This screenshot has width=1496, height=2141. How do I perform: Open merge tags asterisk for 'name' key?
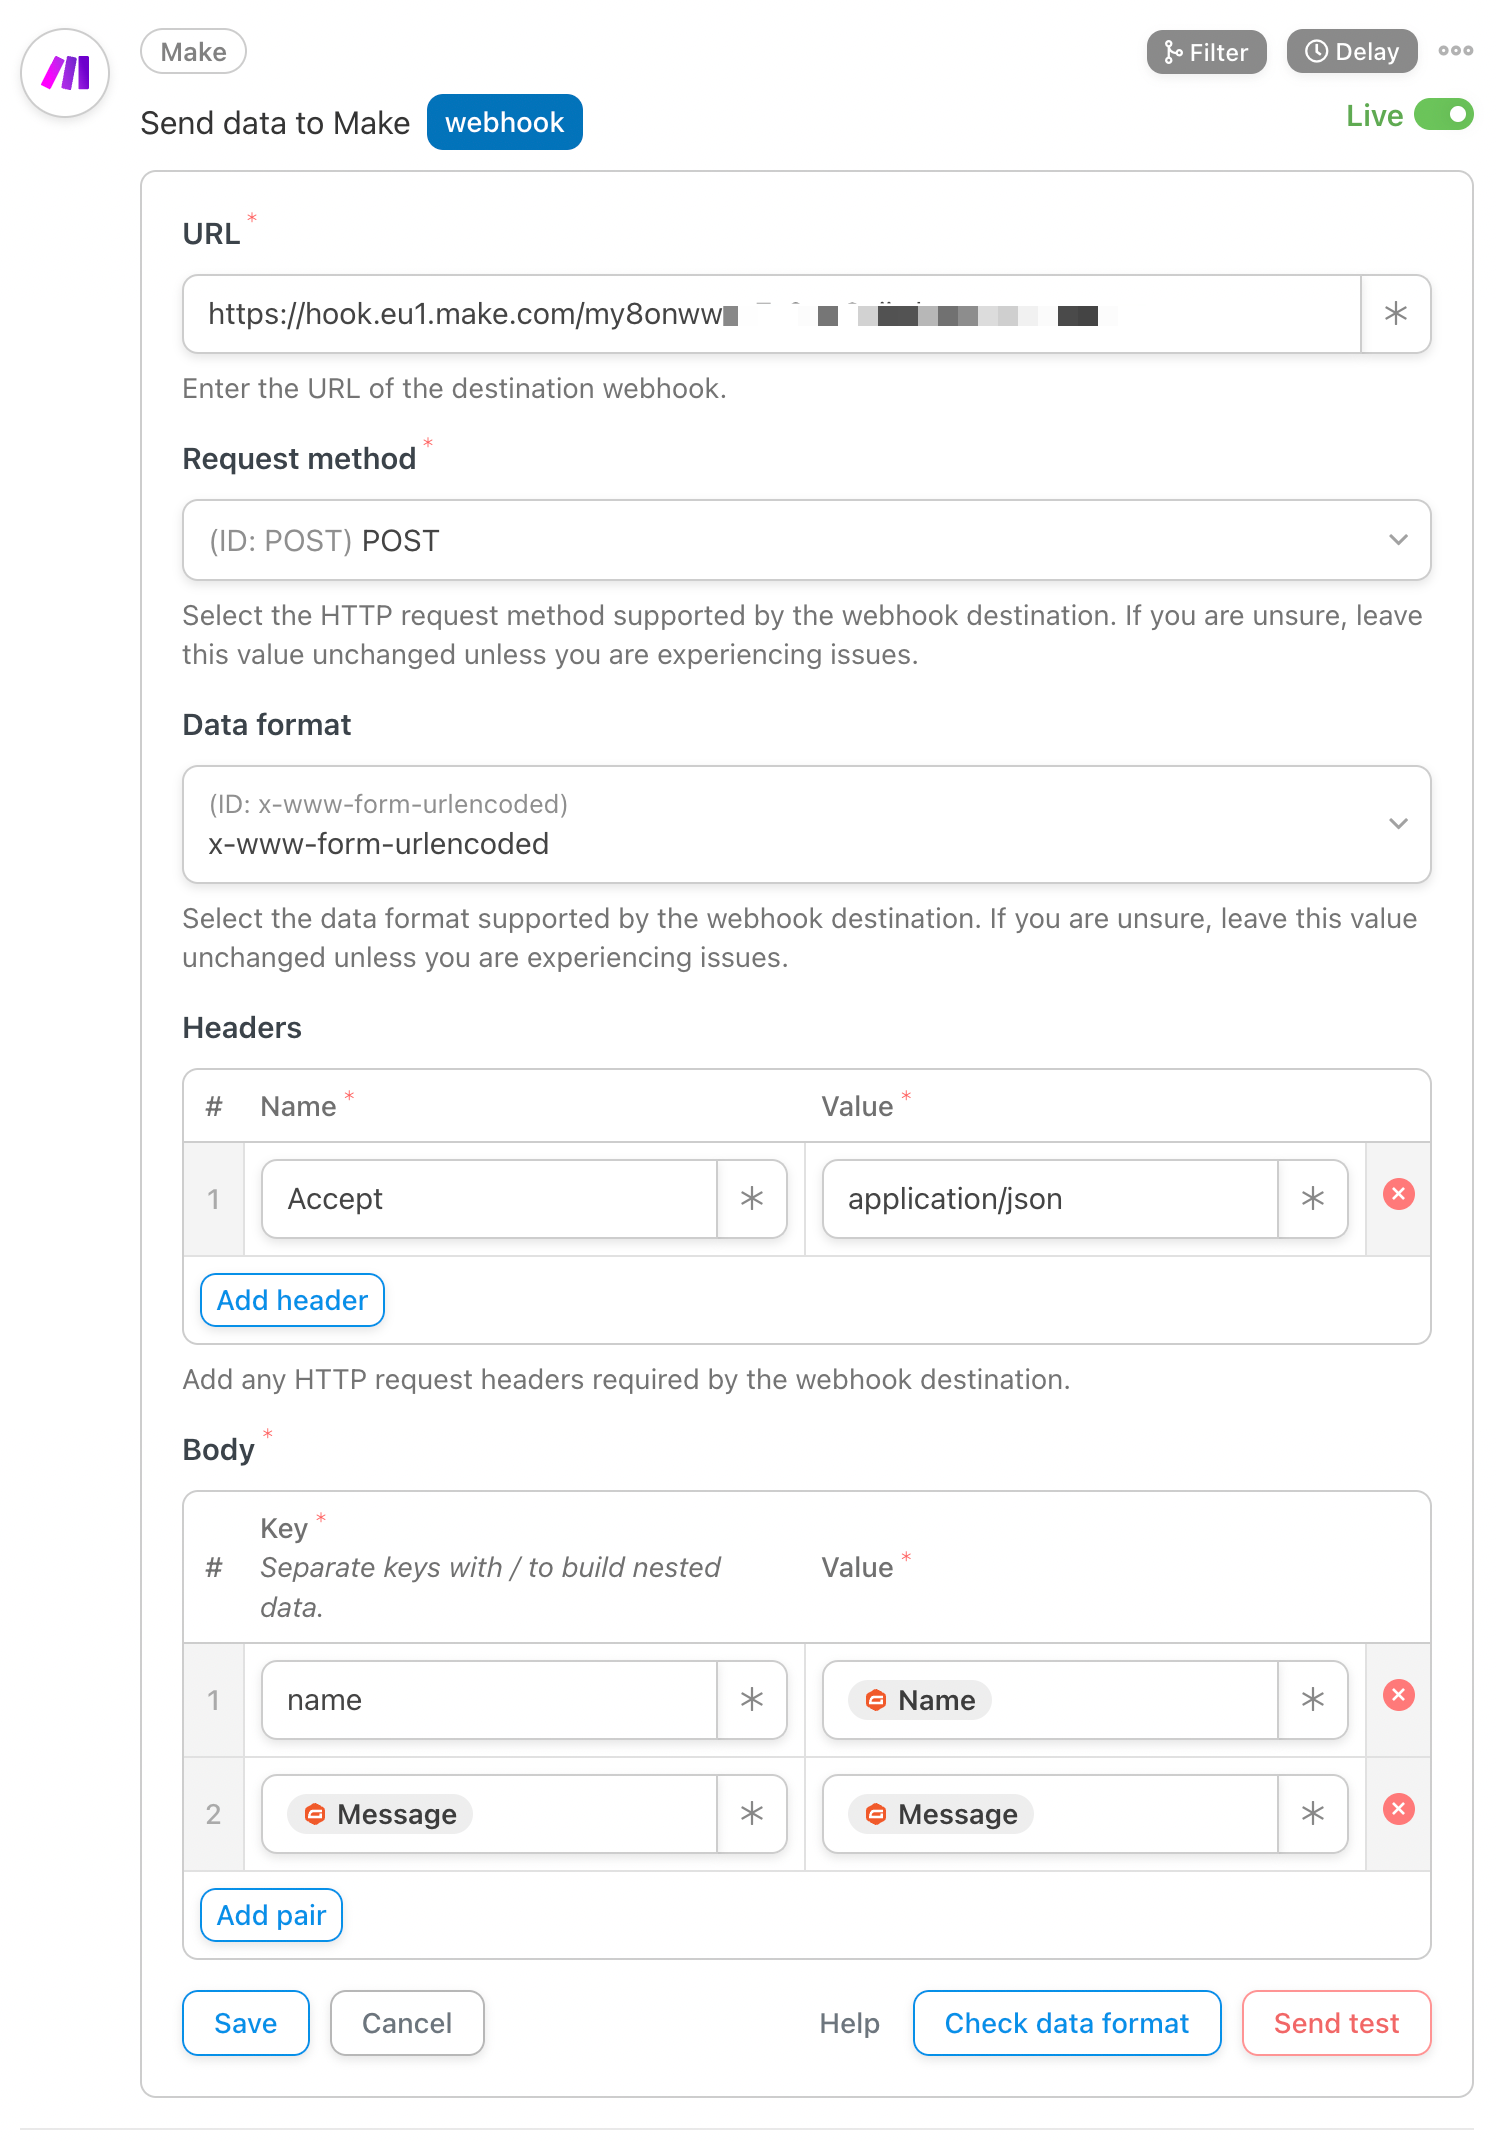(x=751, y=1700)
